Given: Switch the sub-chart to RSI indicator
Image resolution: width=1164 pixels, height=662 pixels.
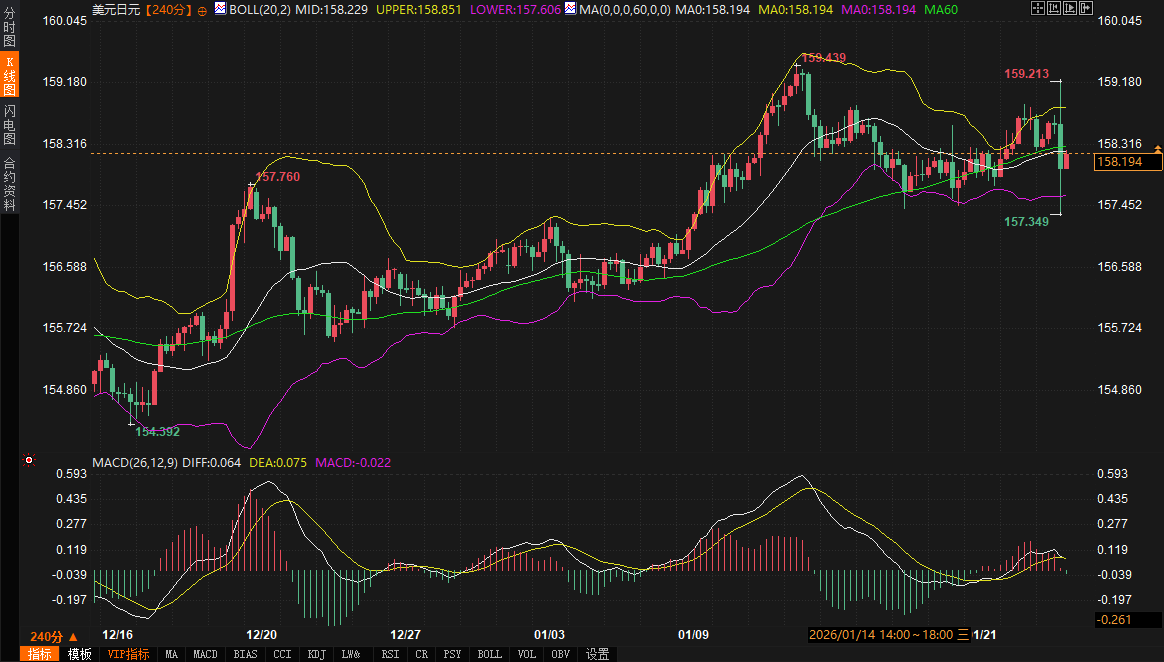Looking at the screenshot, I should tap(390, 654).
